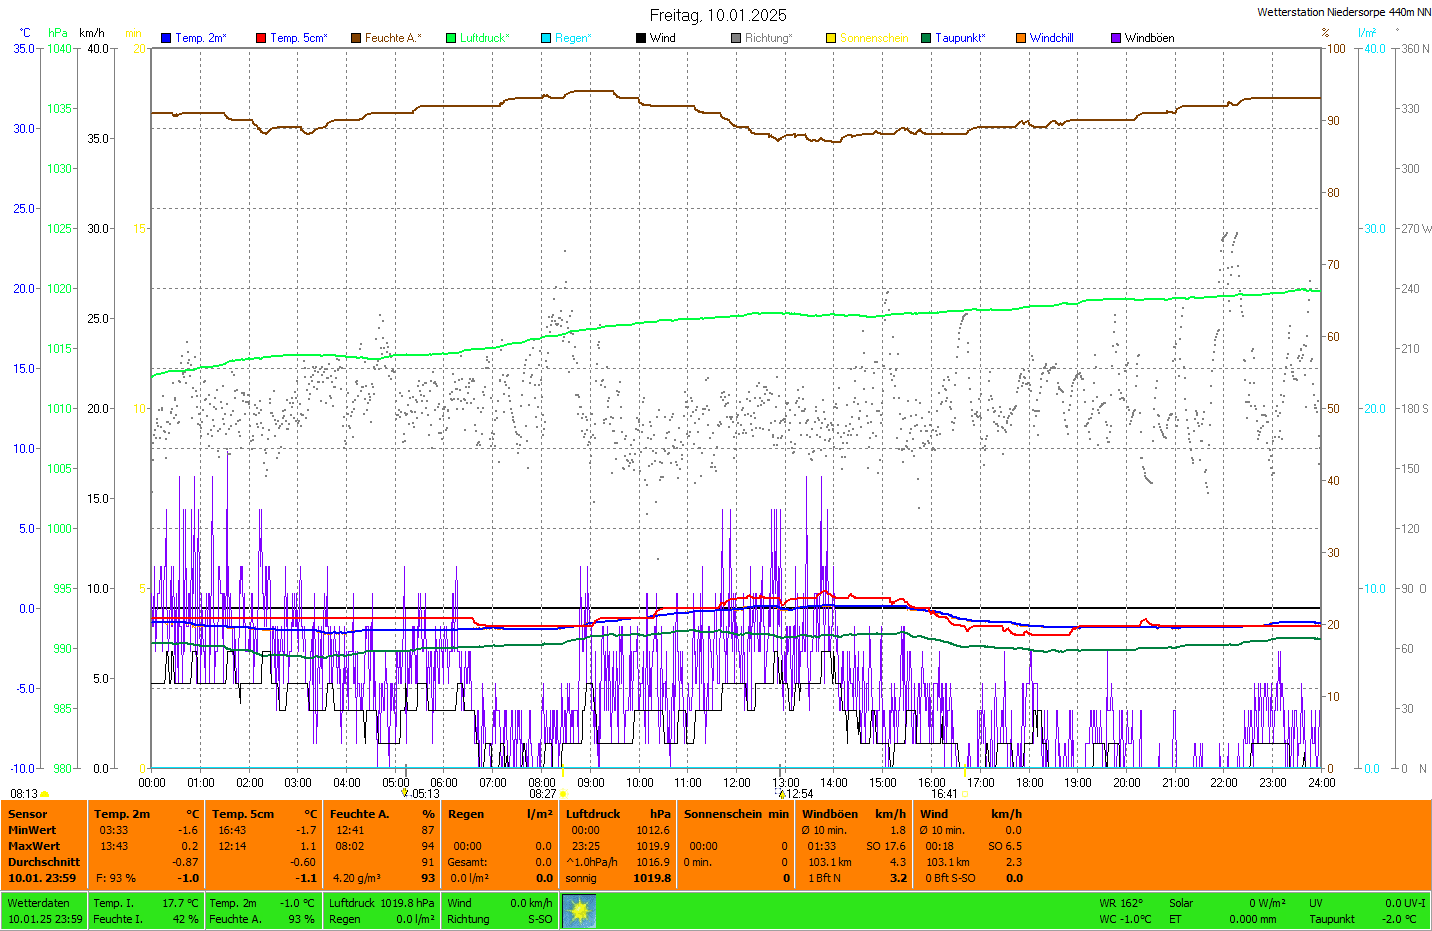
Task: Click the red Temp. 5cm legend square
Action: pyautogui.click(x=261, y=38)
